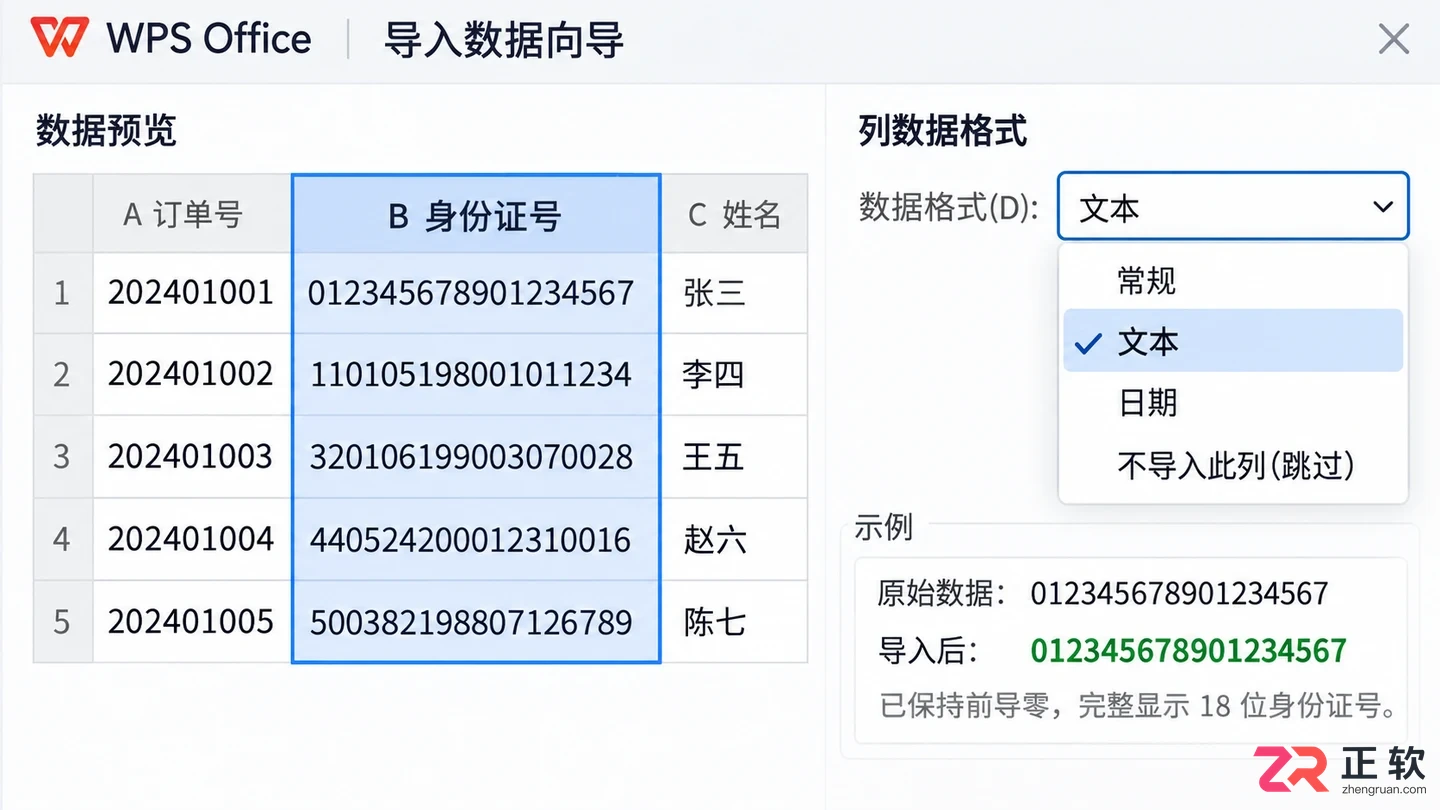Image resolution: width=1440 pixels, height=810 pixels.
Task: Click cell with order 202401005
Action: (192, 621)
